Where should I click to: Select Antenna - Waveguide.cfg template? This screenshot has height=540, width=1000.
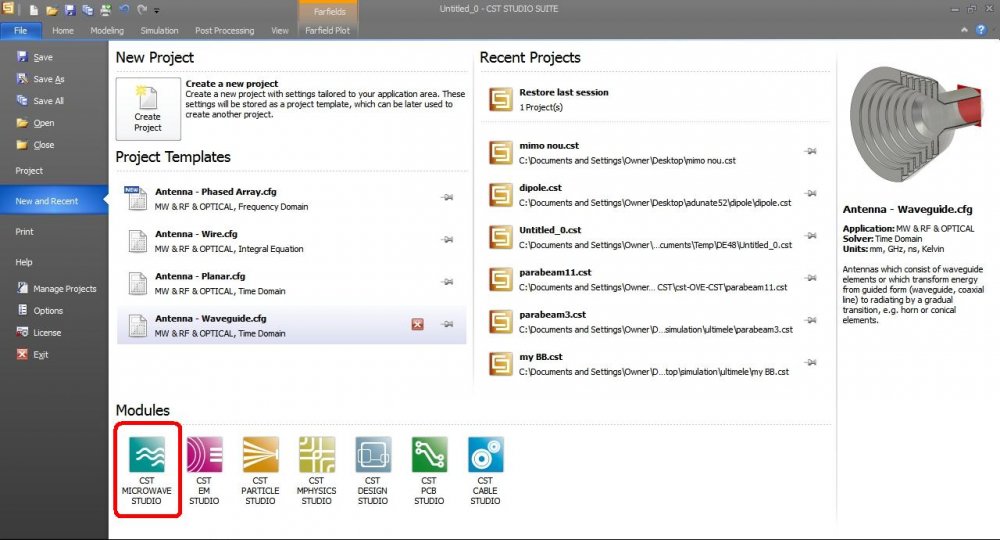click(x=291, y=325)
